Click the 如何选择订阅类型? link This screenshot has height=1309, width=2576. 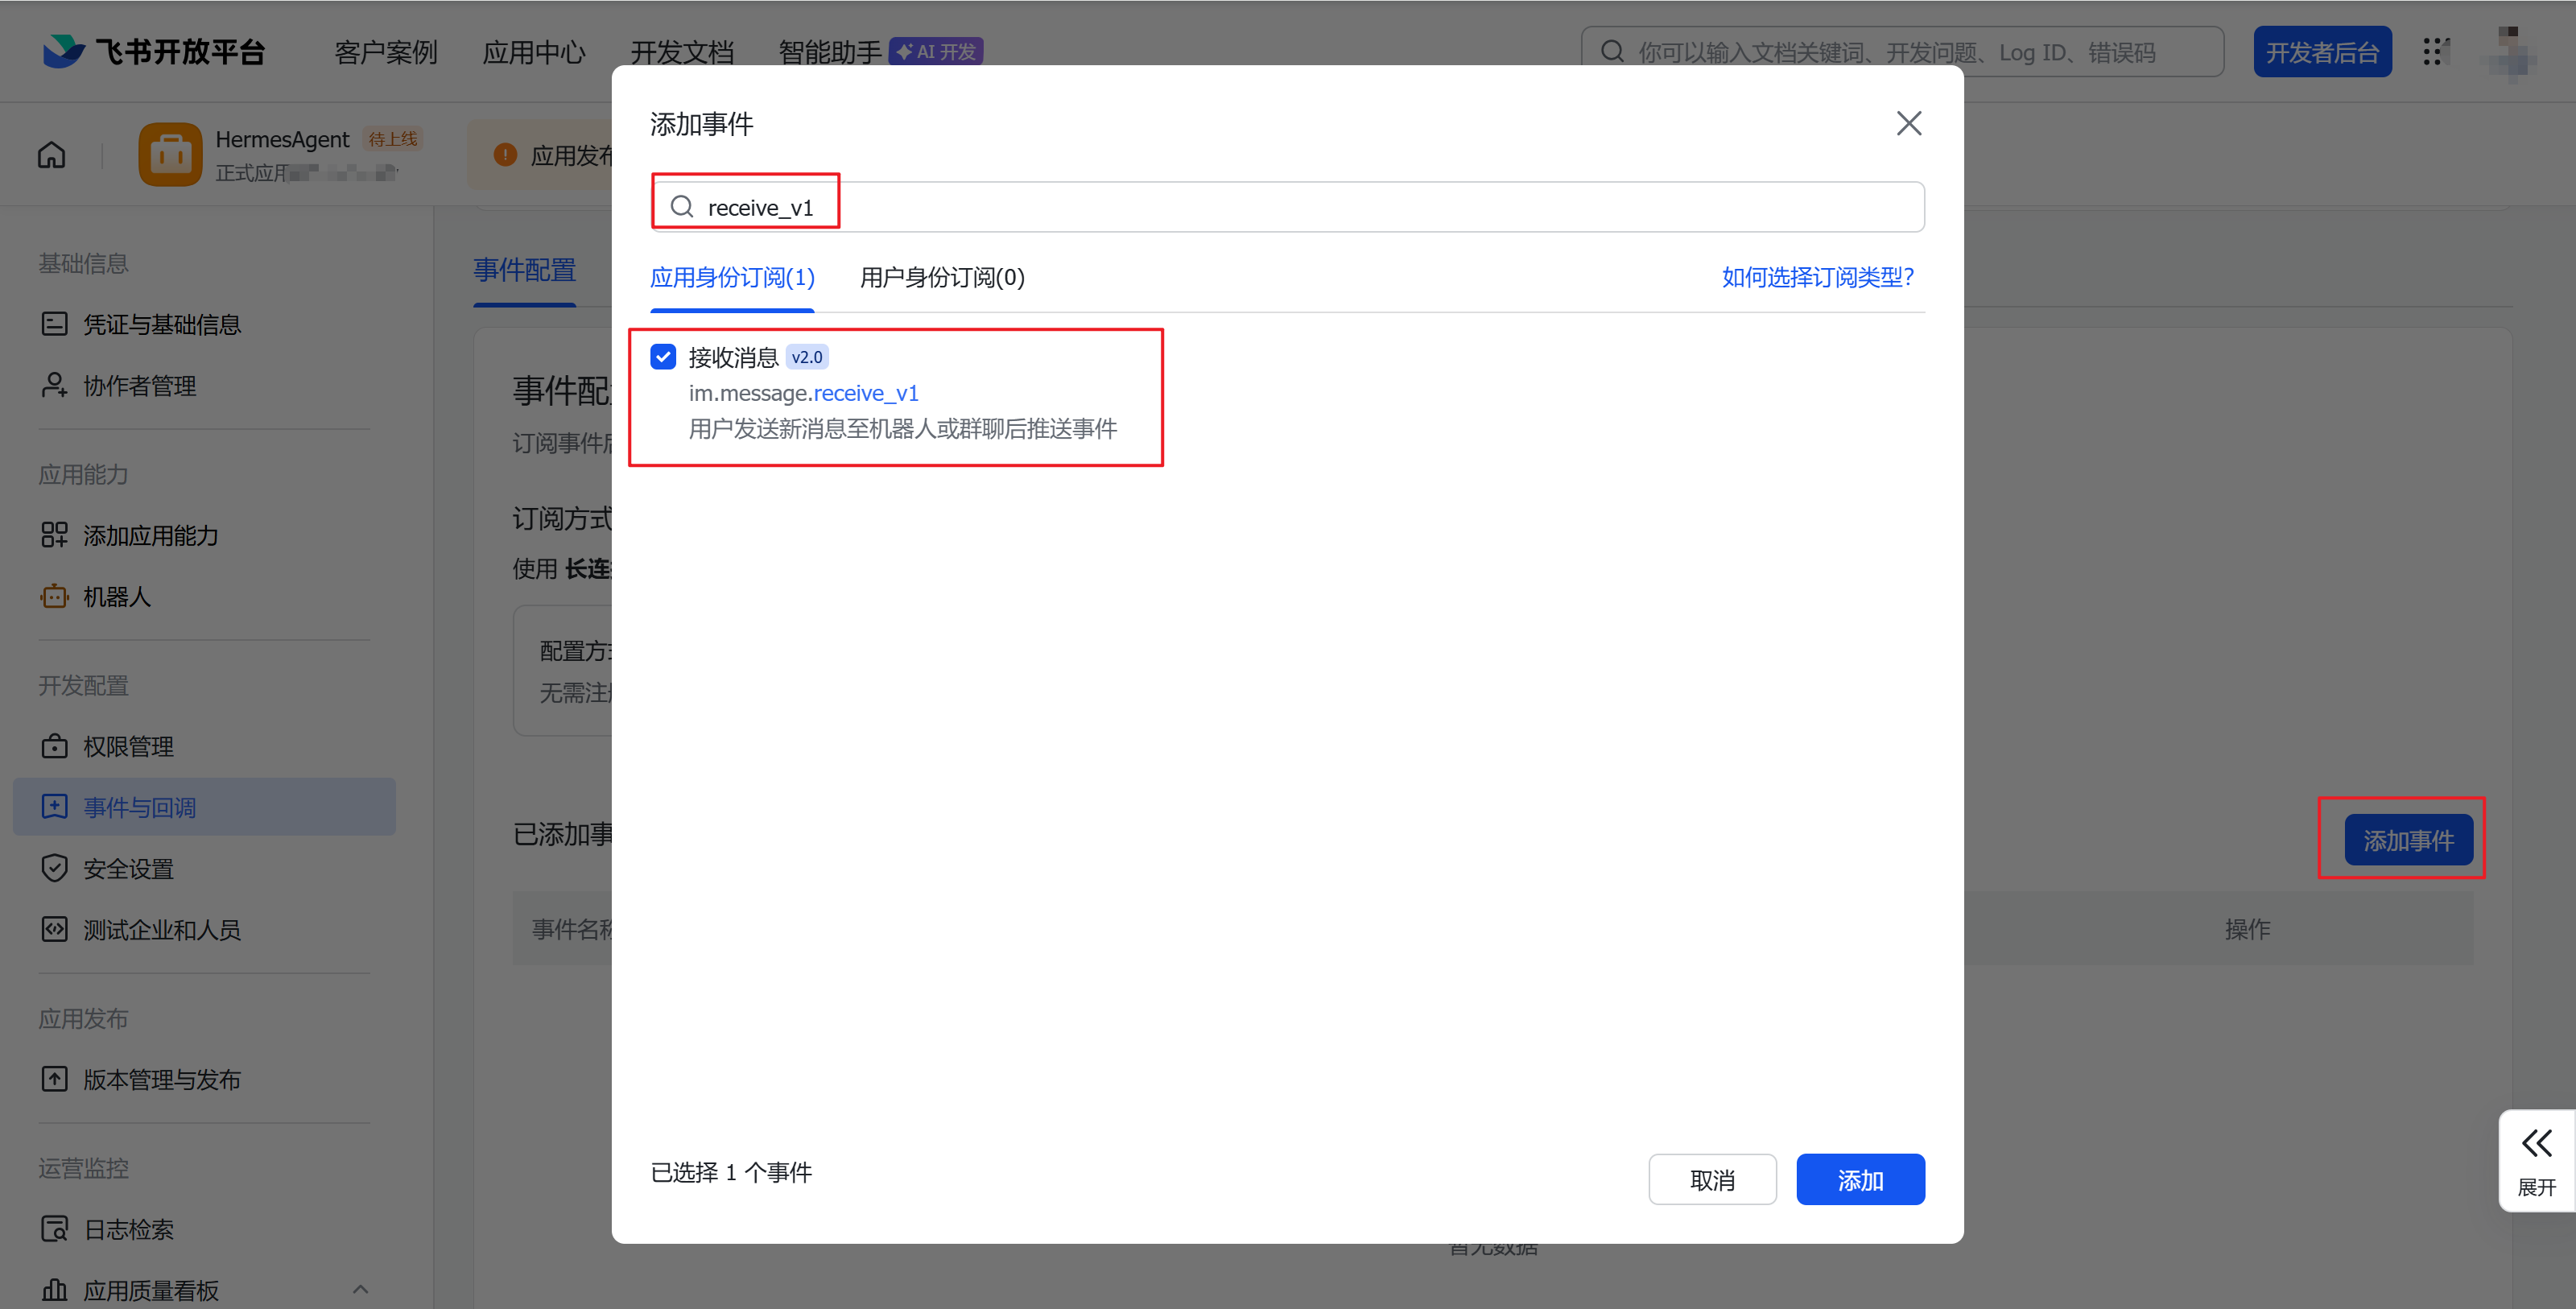(1818, 277)
